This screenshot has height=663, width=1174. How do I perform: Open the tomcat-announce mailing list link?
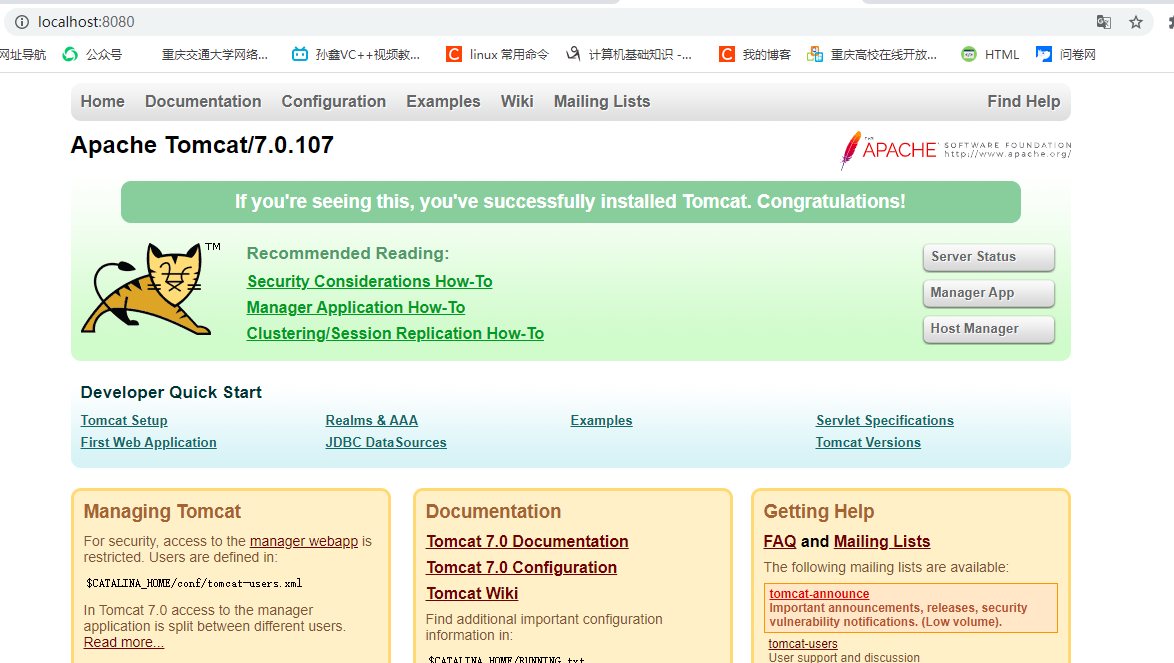[819, 593]
